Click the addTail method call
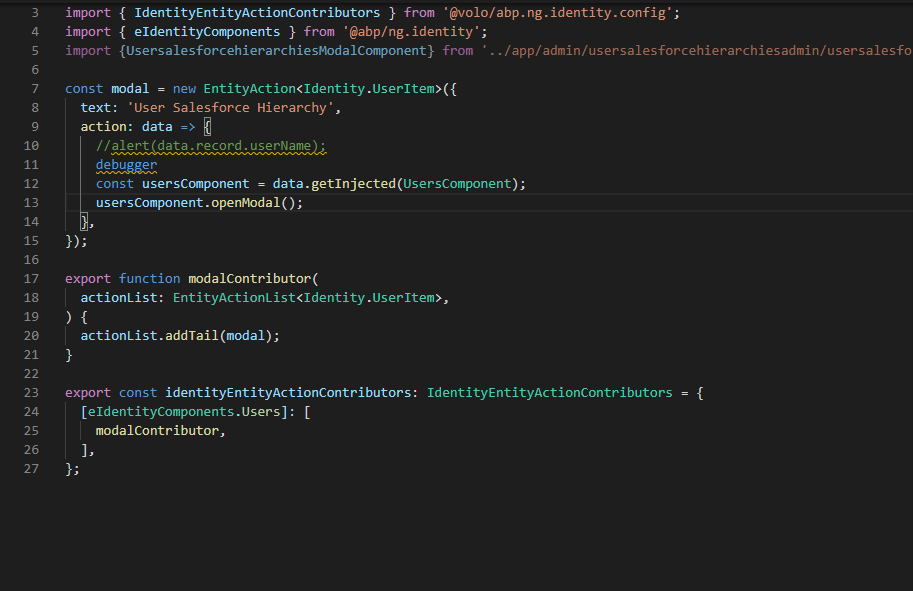 192,336
